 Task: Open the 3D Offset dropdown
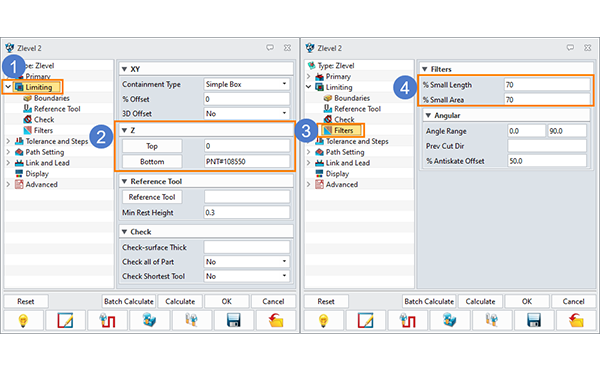coord(247,114)
